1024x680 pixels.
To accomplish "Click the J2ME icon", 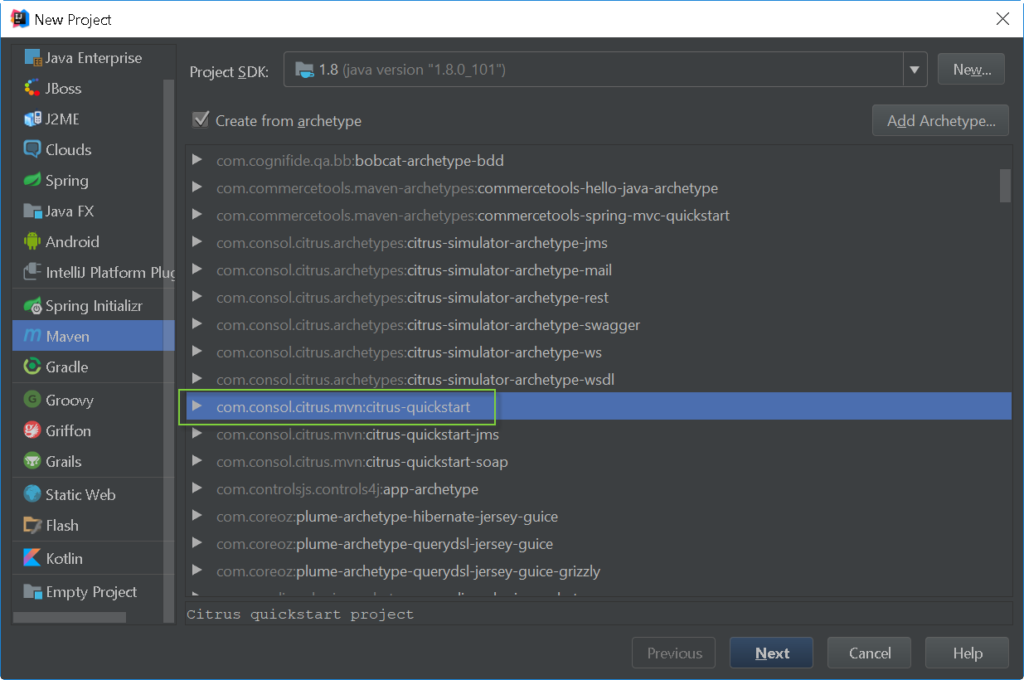I will 32,119.
